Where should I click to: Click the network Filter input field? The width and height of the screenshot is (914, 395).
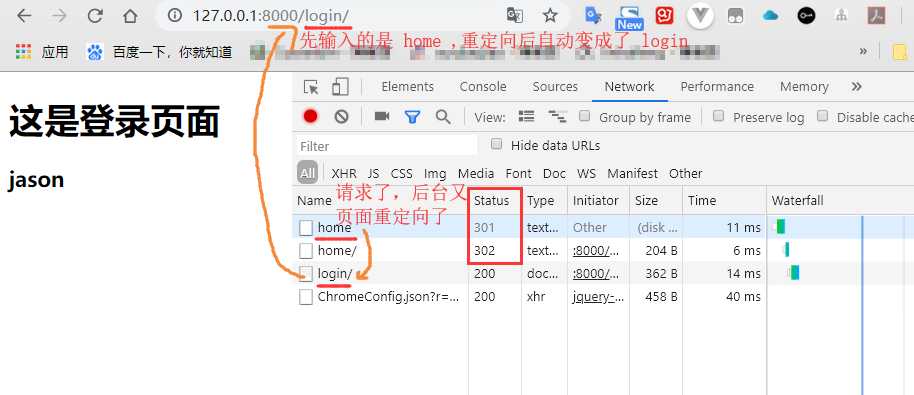387,146
